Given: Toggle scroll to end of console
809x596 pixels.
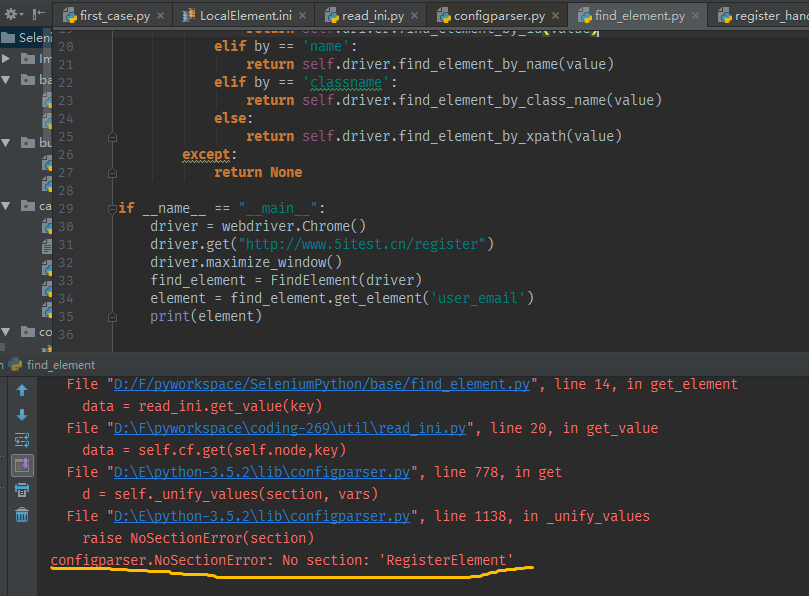Looking at the screenshot, I should coord(22,465).
